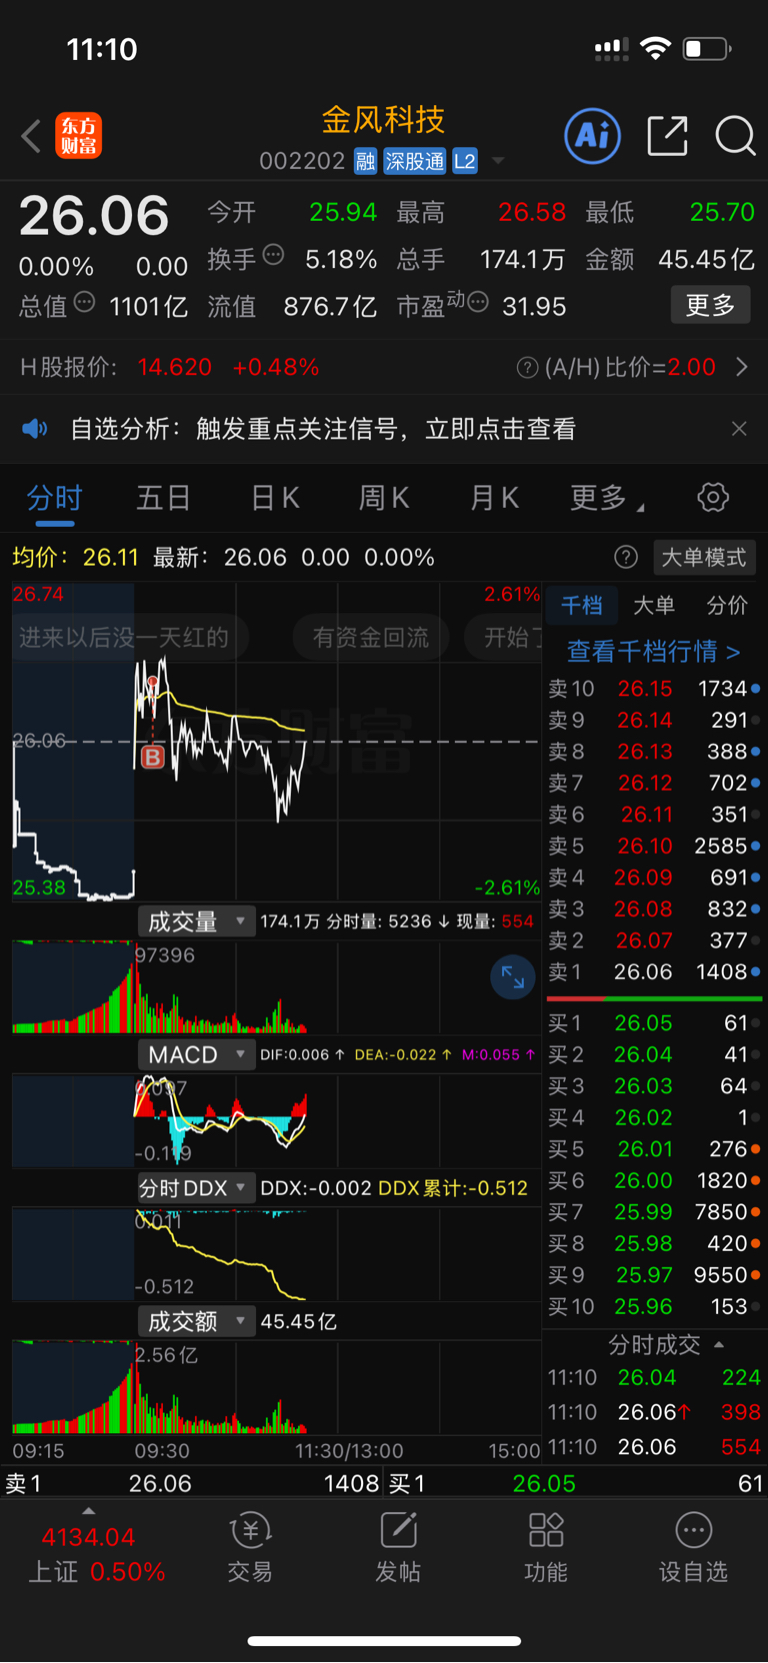
Task: Open the chart settings gear
Action: tap(713, 497)
